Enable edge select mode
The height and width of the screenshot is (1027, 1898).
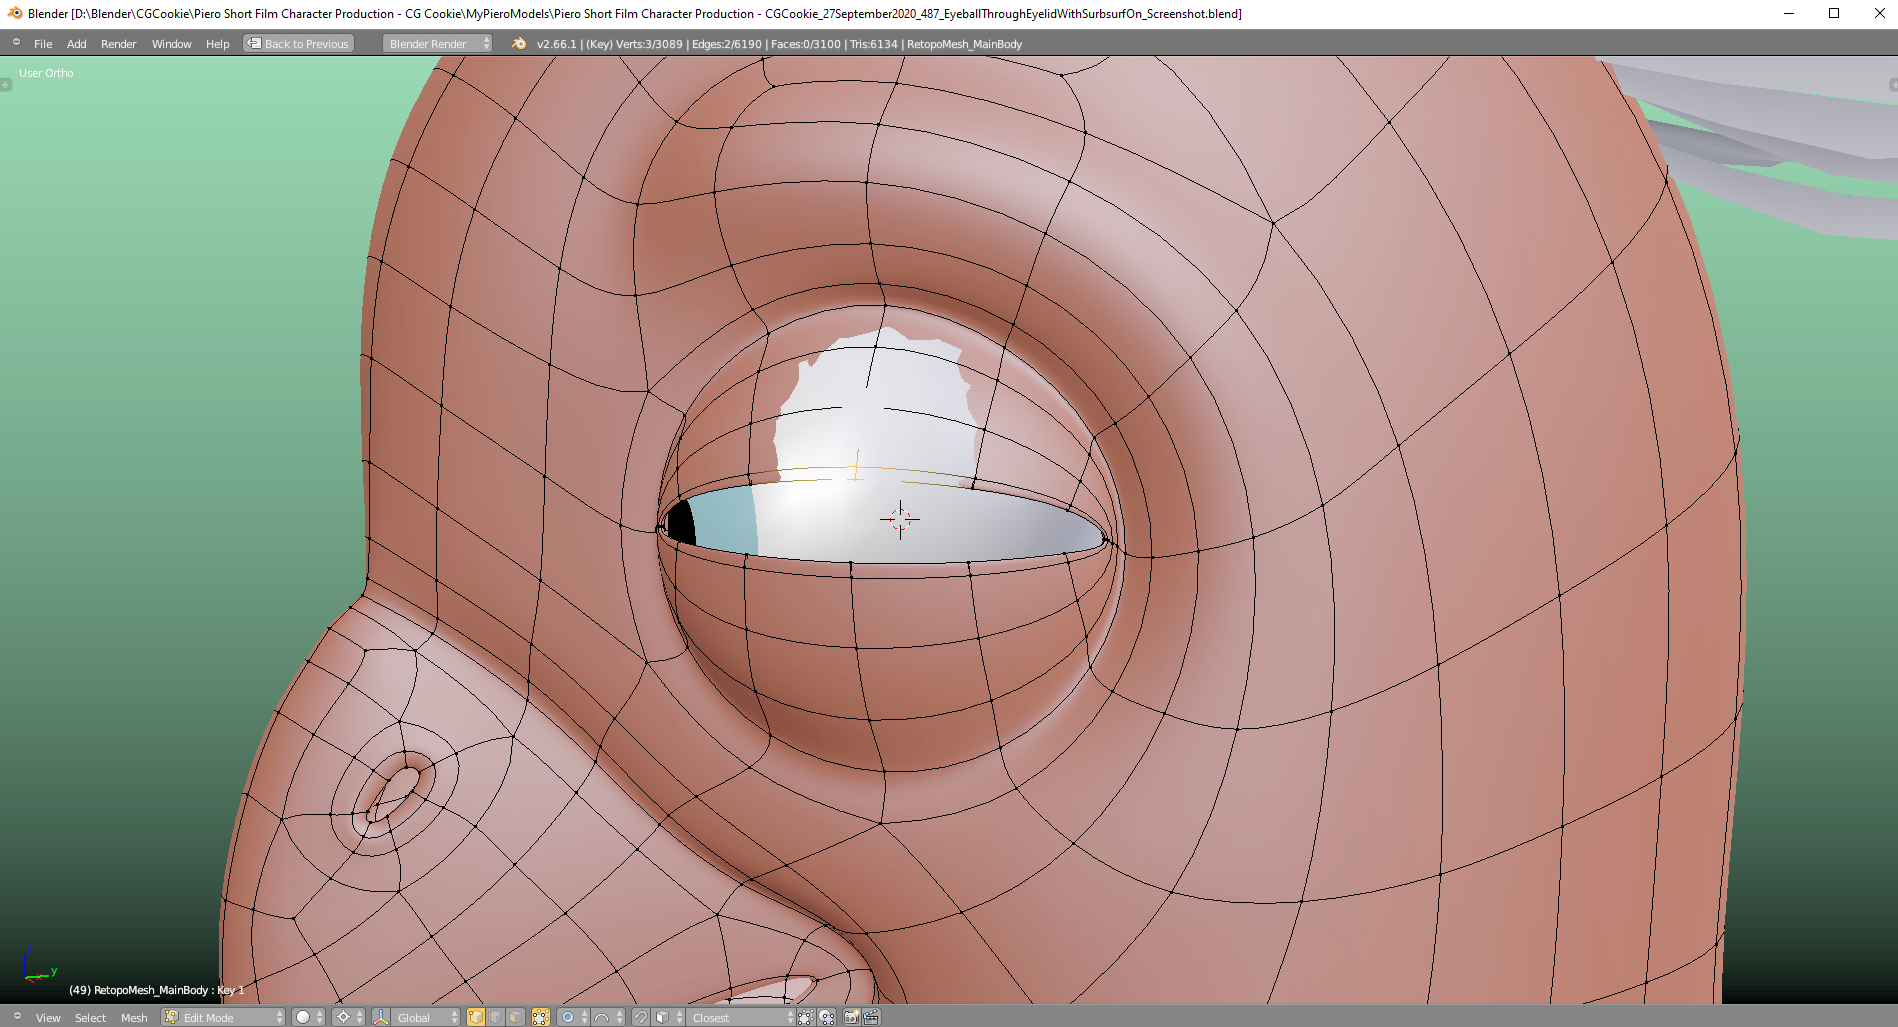(496, 1017)
